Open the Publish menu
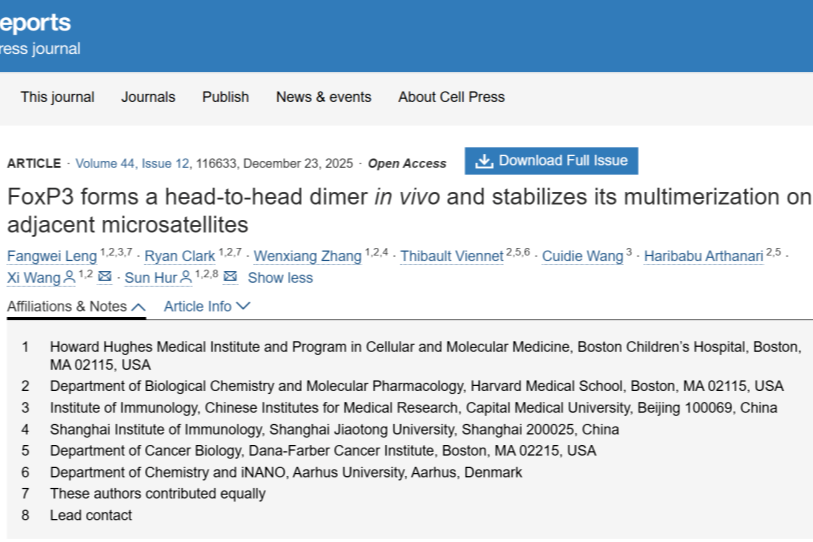This screenshot has height=542, width=813. point(225,97)
